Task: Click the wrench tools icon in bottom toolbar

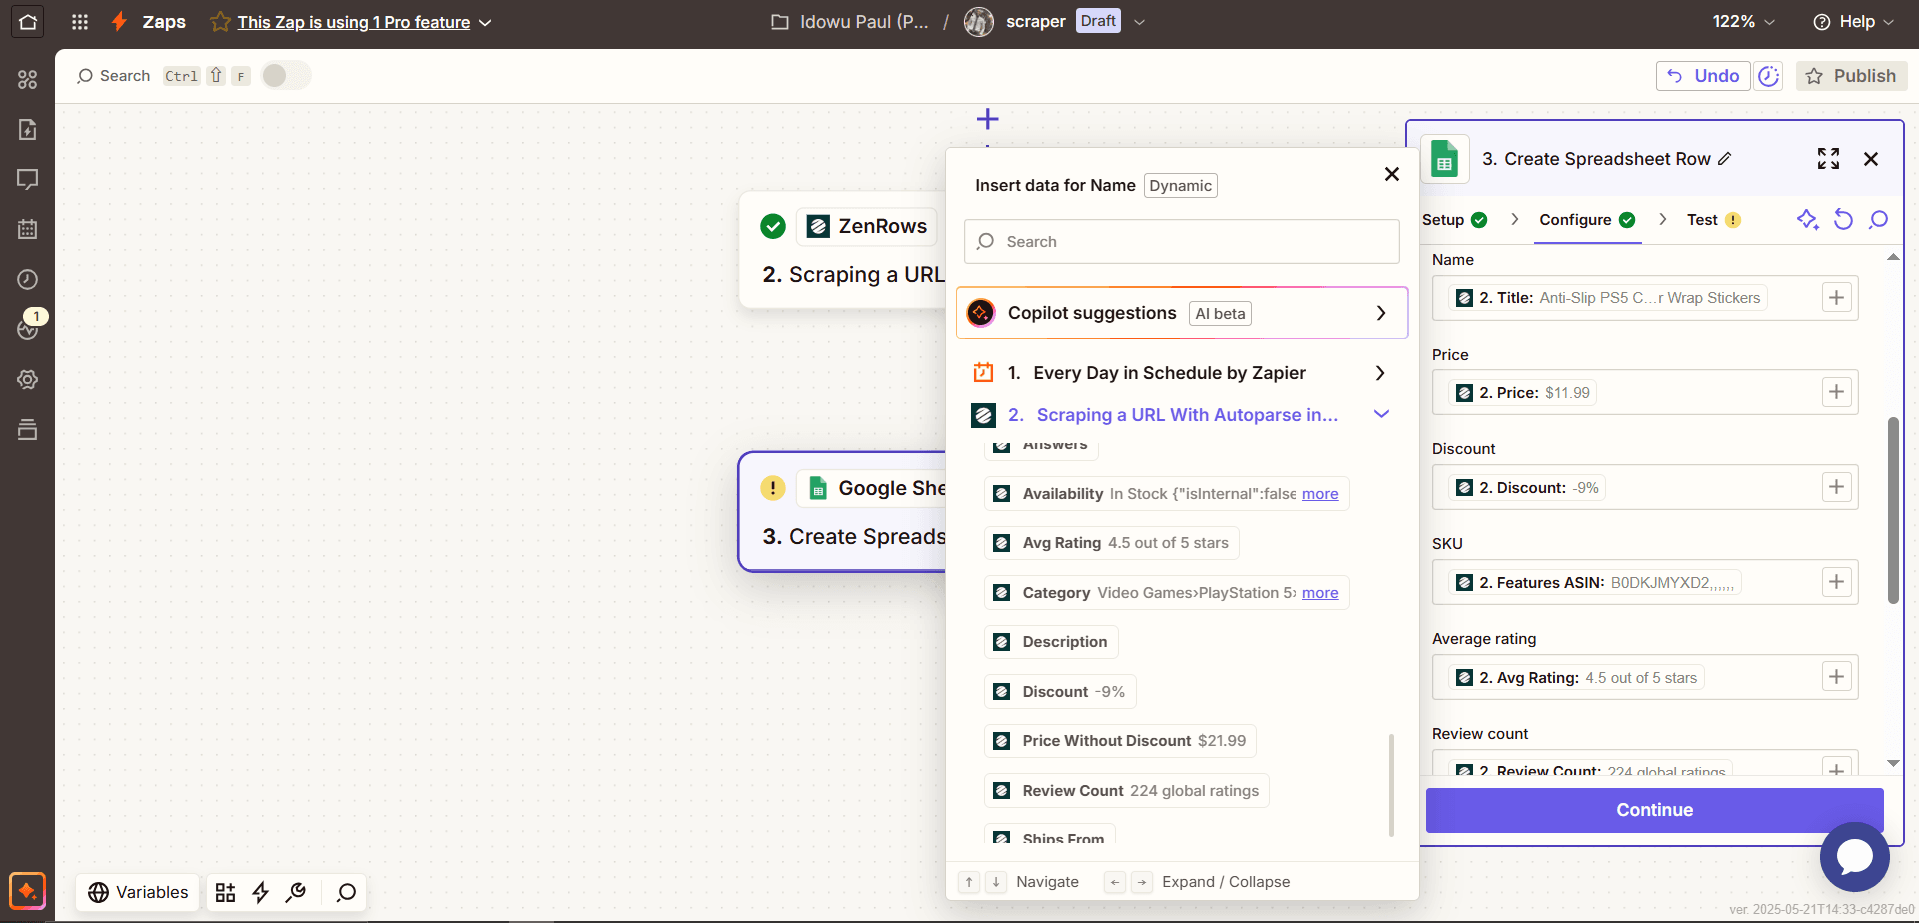Action: click(296, 892)
